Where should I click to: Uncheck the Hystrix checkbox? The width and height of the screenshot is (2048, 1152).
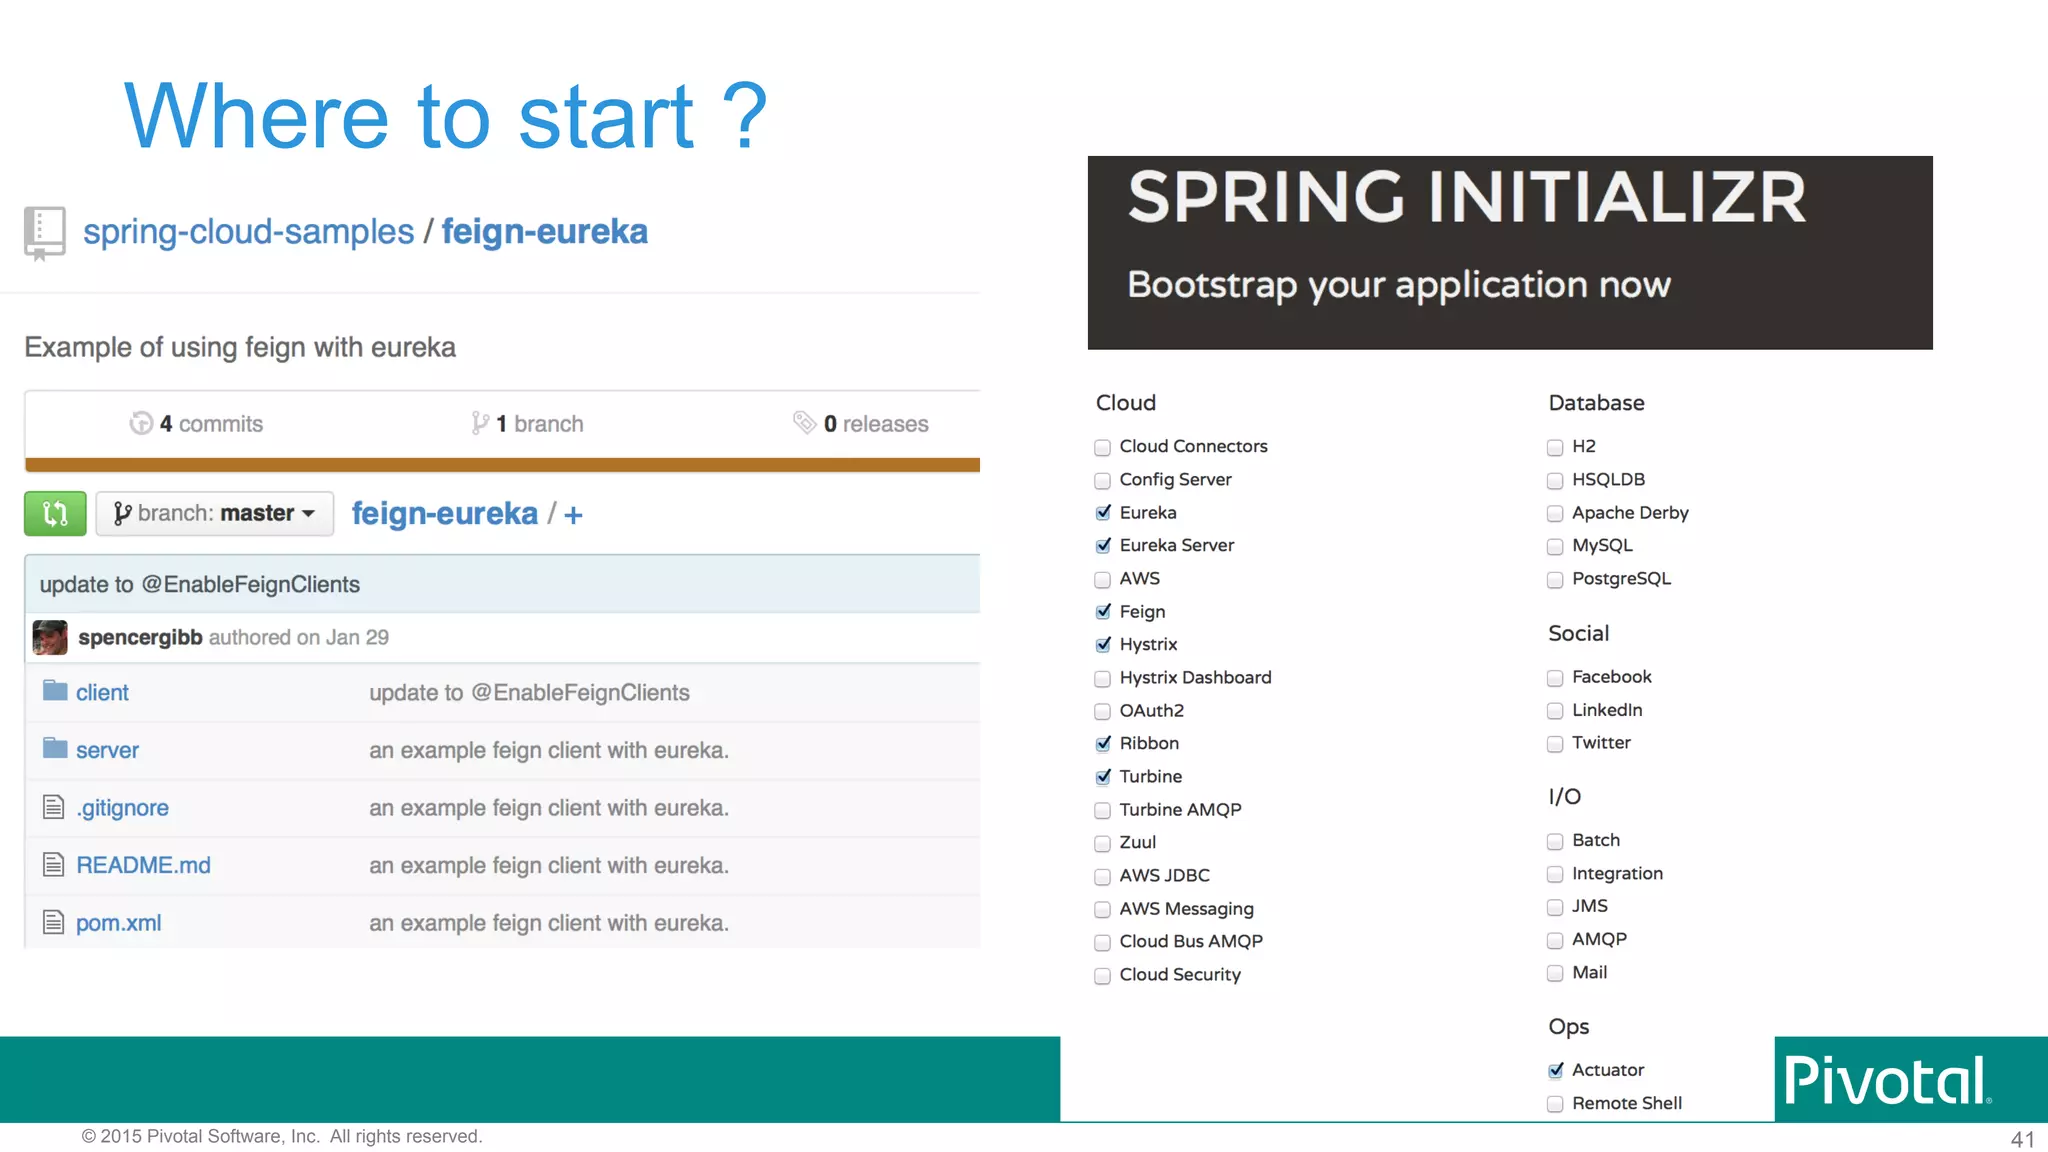pyautogui.click(x=1102, y=645)
